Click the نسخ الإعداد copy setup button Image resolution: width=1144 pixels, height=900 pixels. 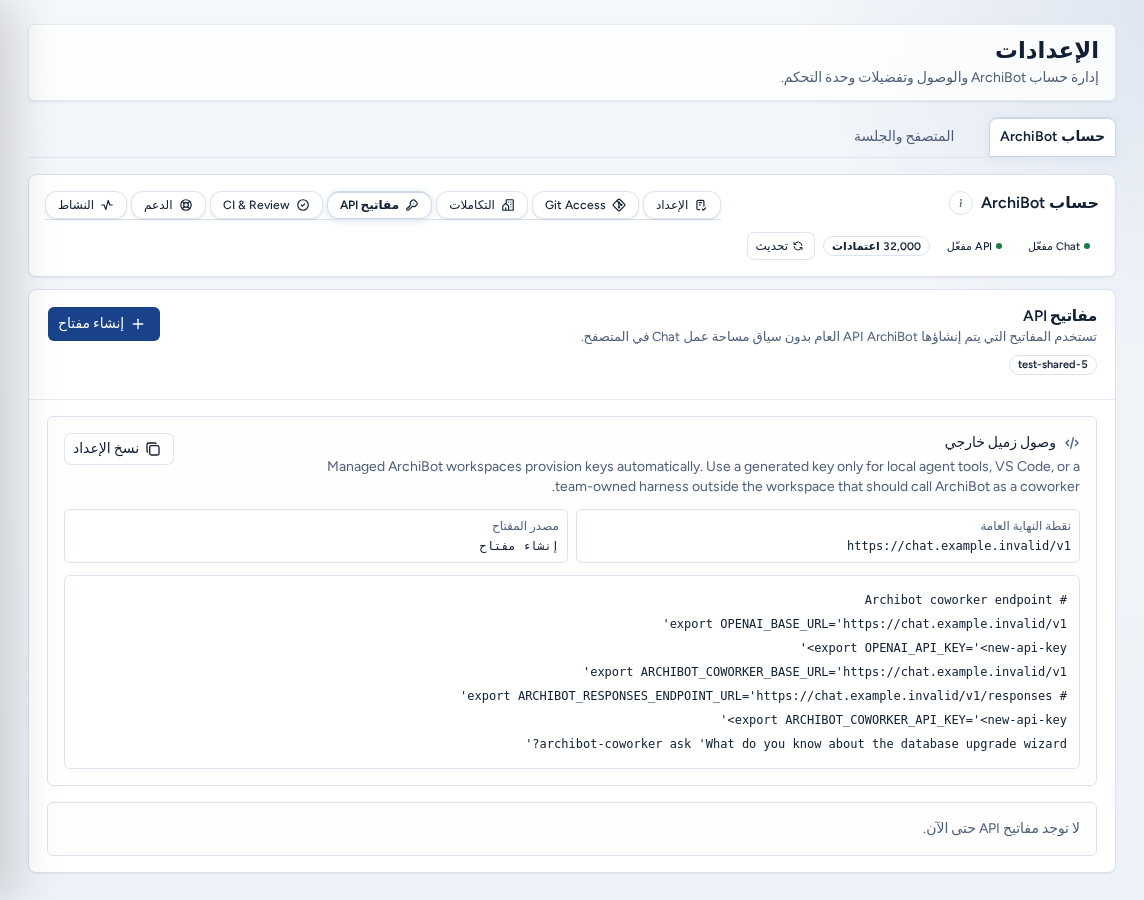click(119, 449)
